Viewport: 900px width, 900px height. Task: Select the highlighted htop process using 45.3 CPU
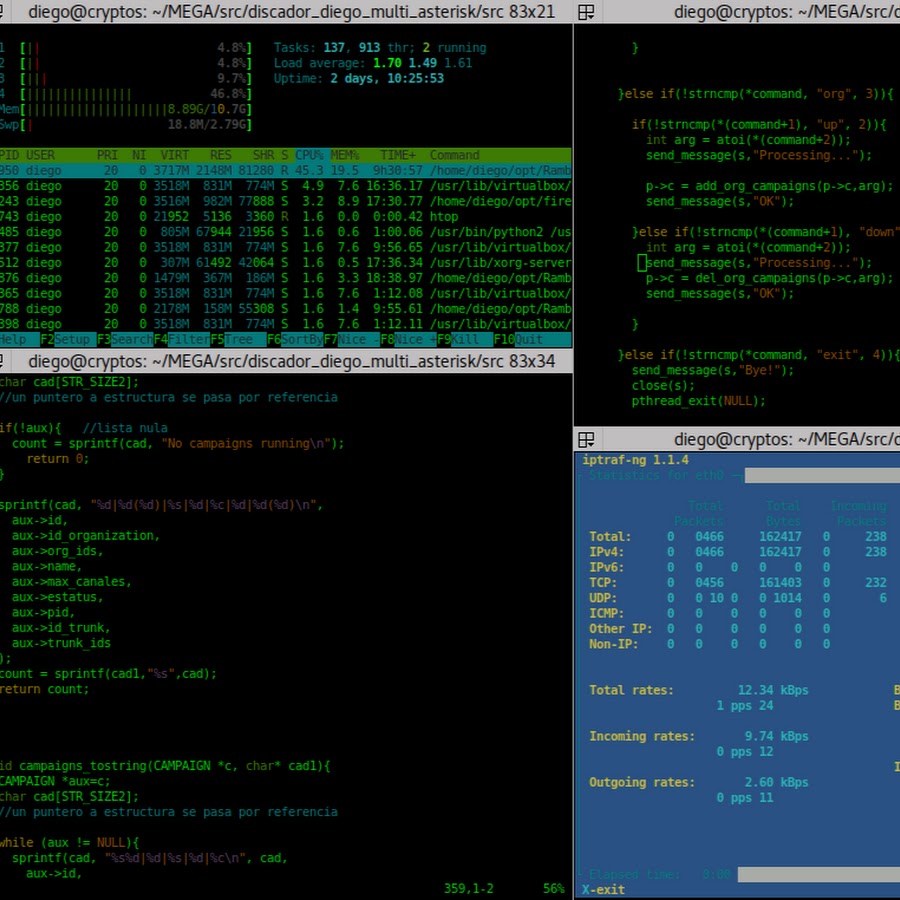tap(285, 170)
